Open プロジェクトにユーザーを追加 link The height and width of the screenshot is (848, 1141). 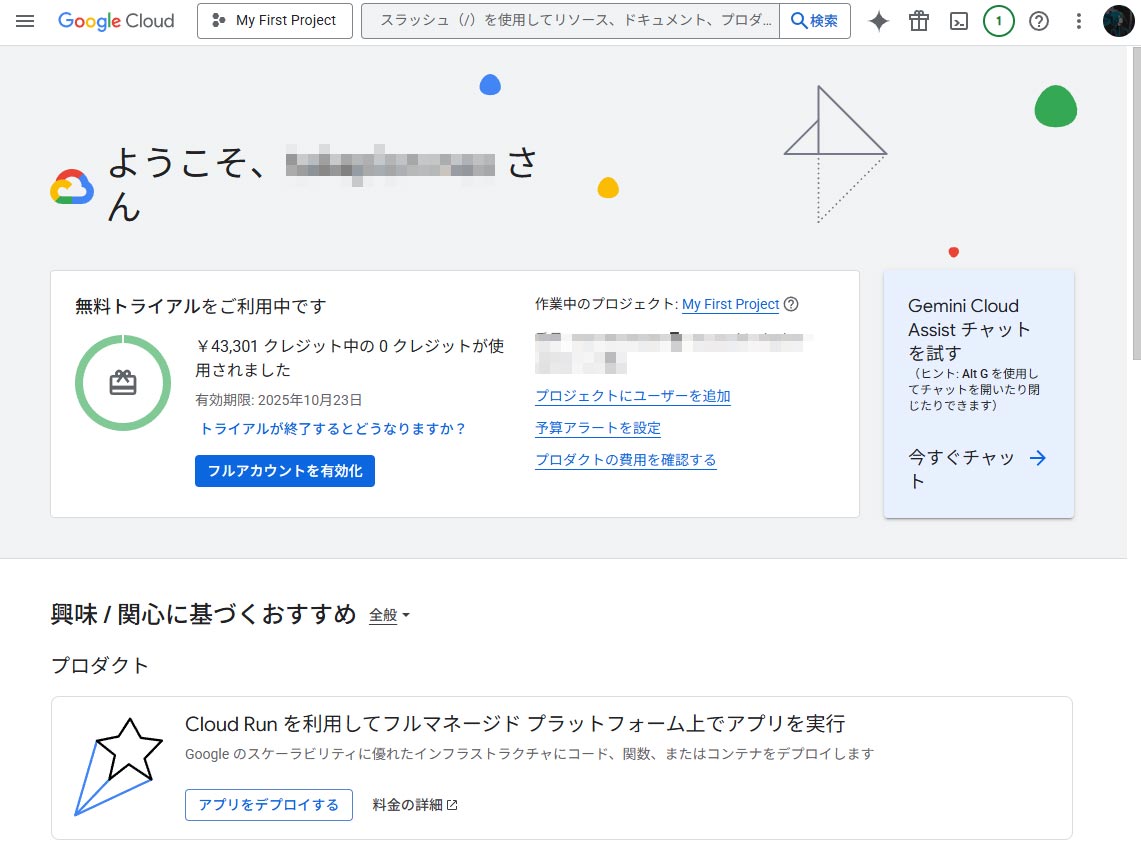point(632,396)
